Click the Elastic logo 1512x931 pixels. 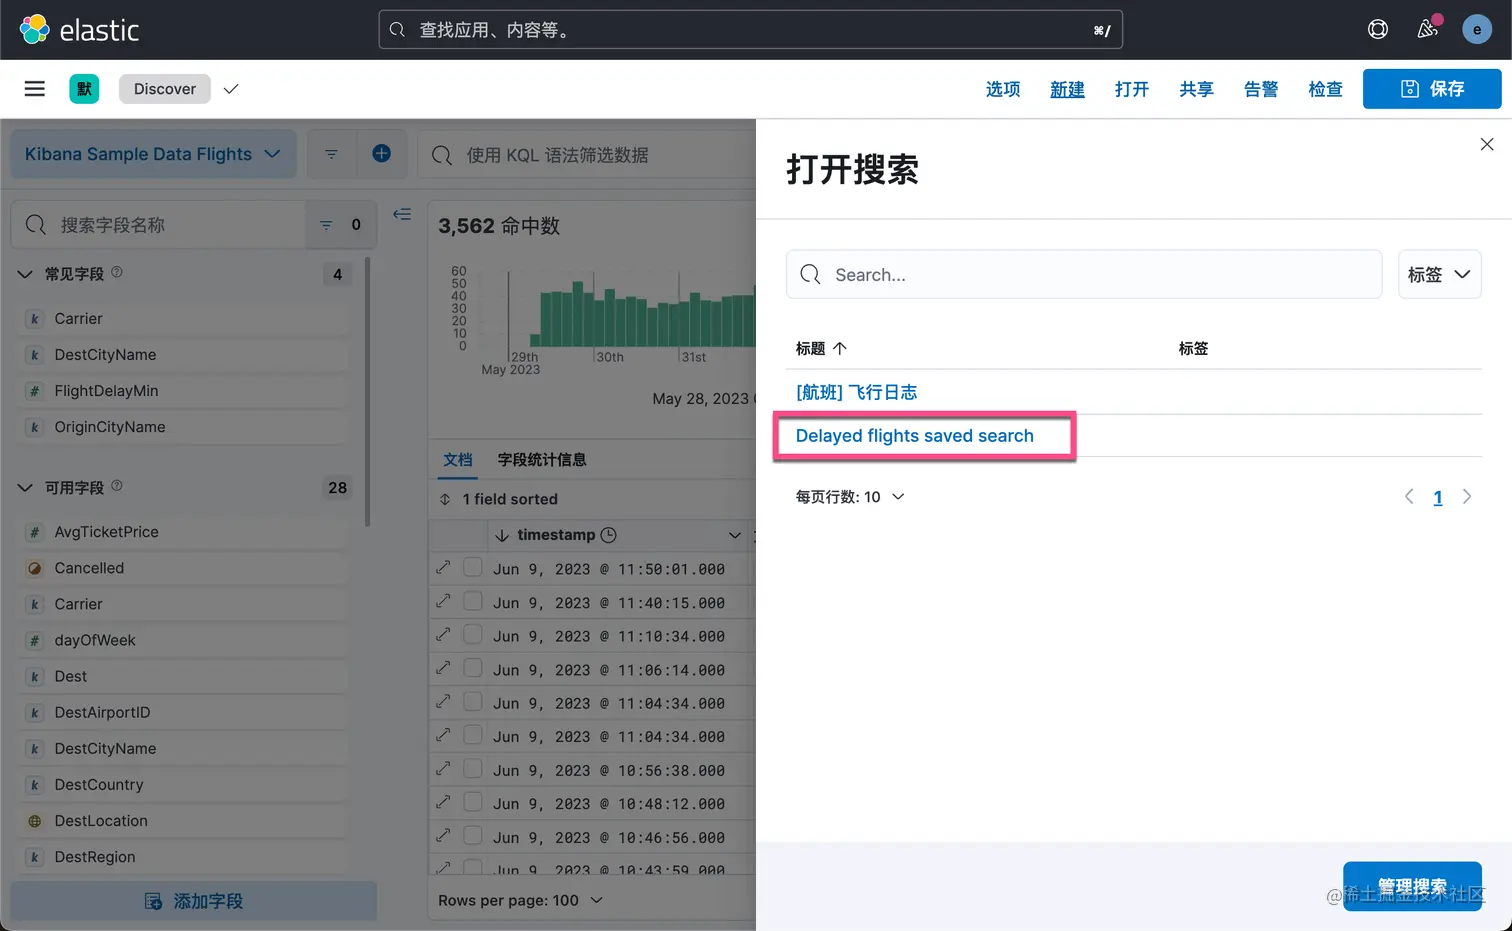[x=79, y=30]
